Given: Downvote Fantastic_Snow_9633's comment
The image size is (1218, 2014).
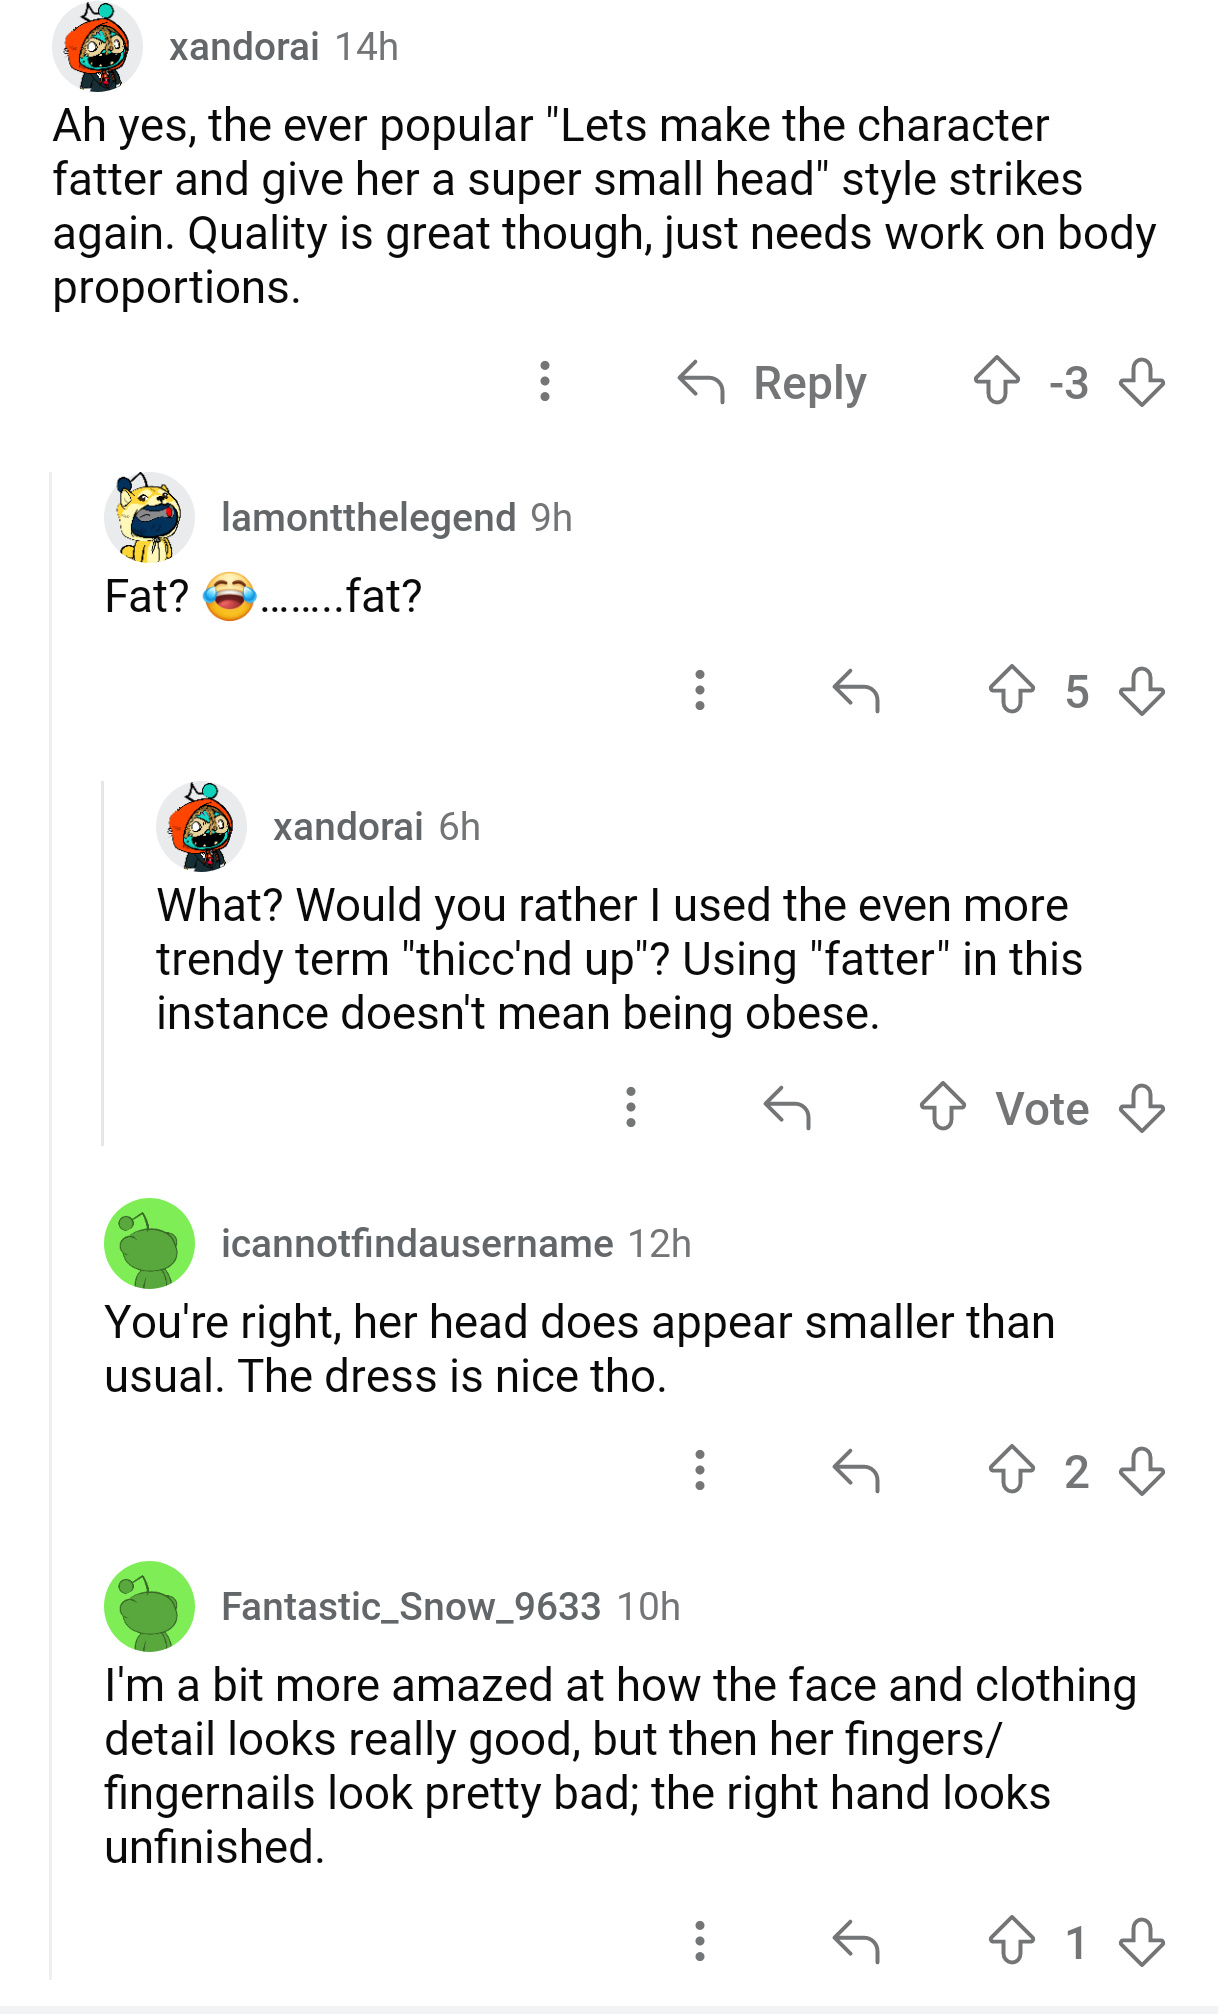Looking at the screenshot, I should [x=1141, y=1941].
